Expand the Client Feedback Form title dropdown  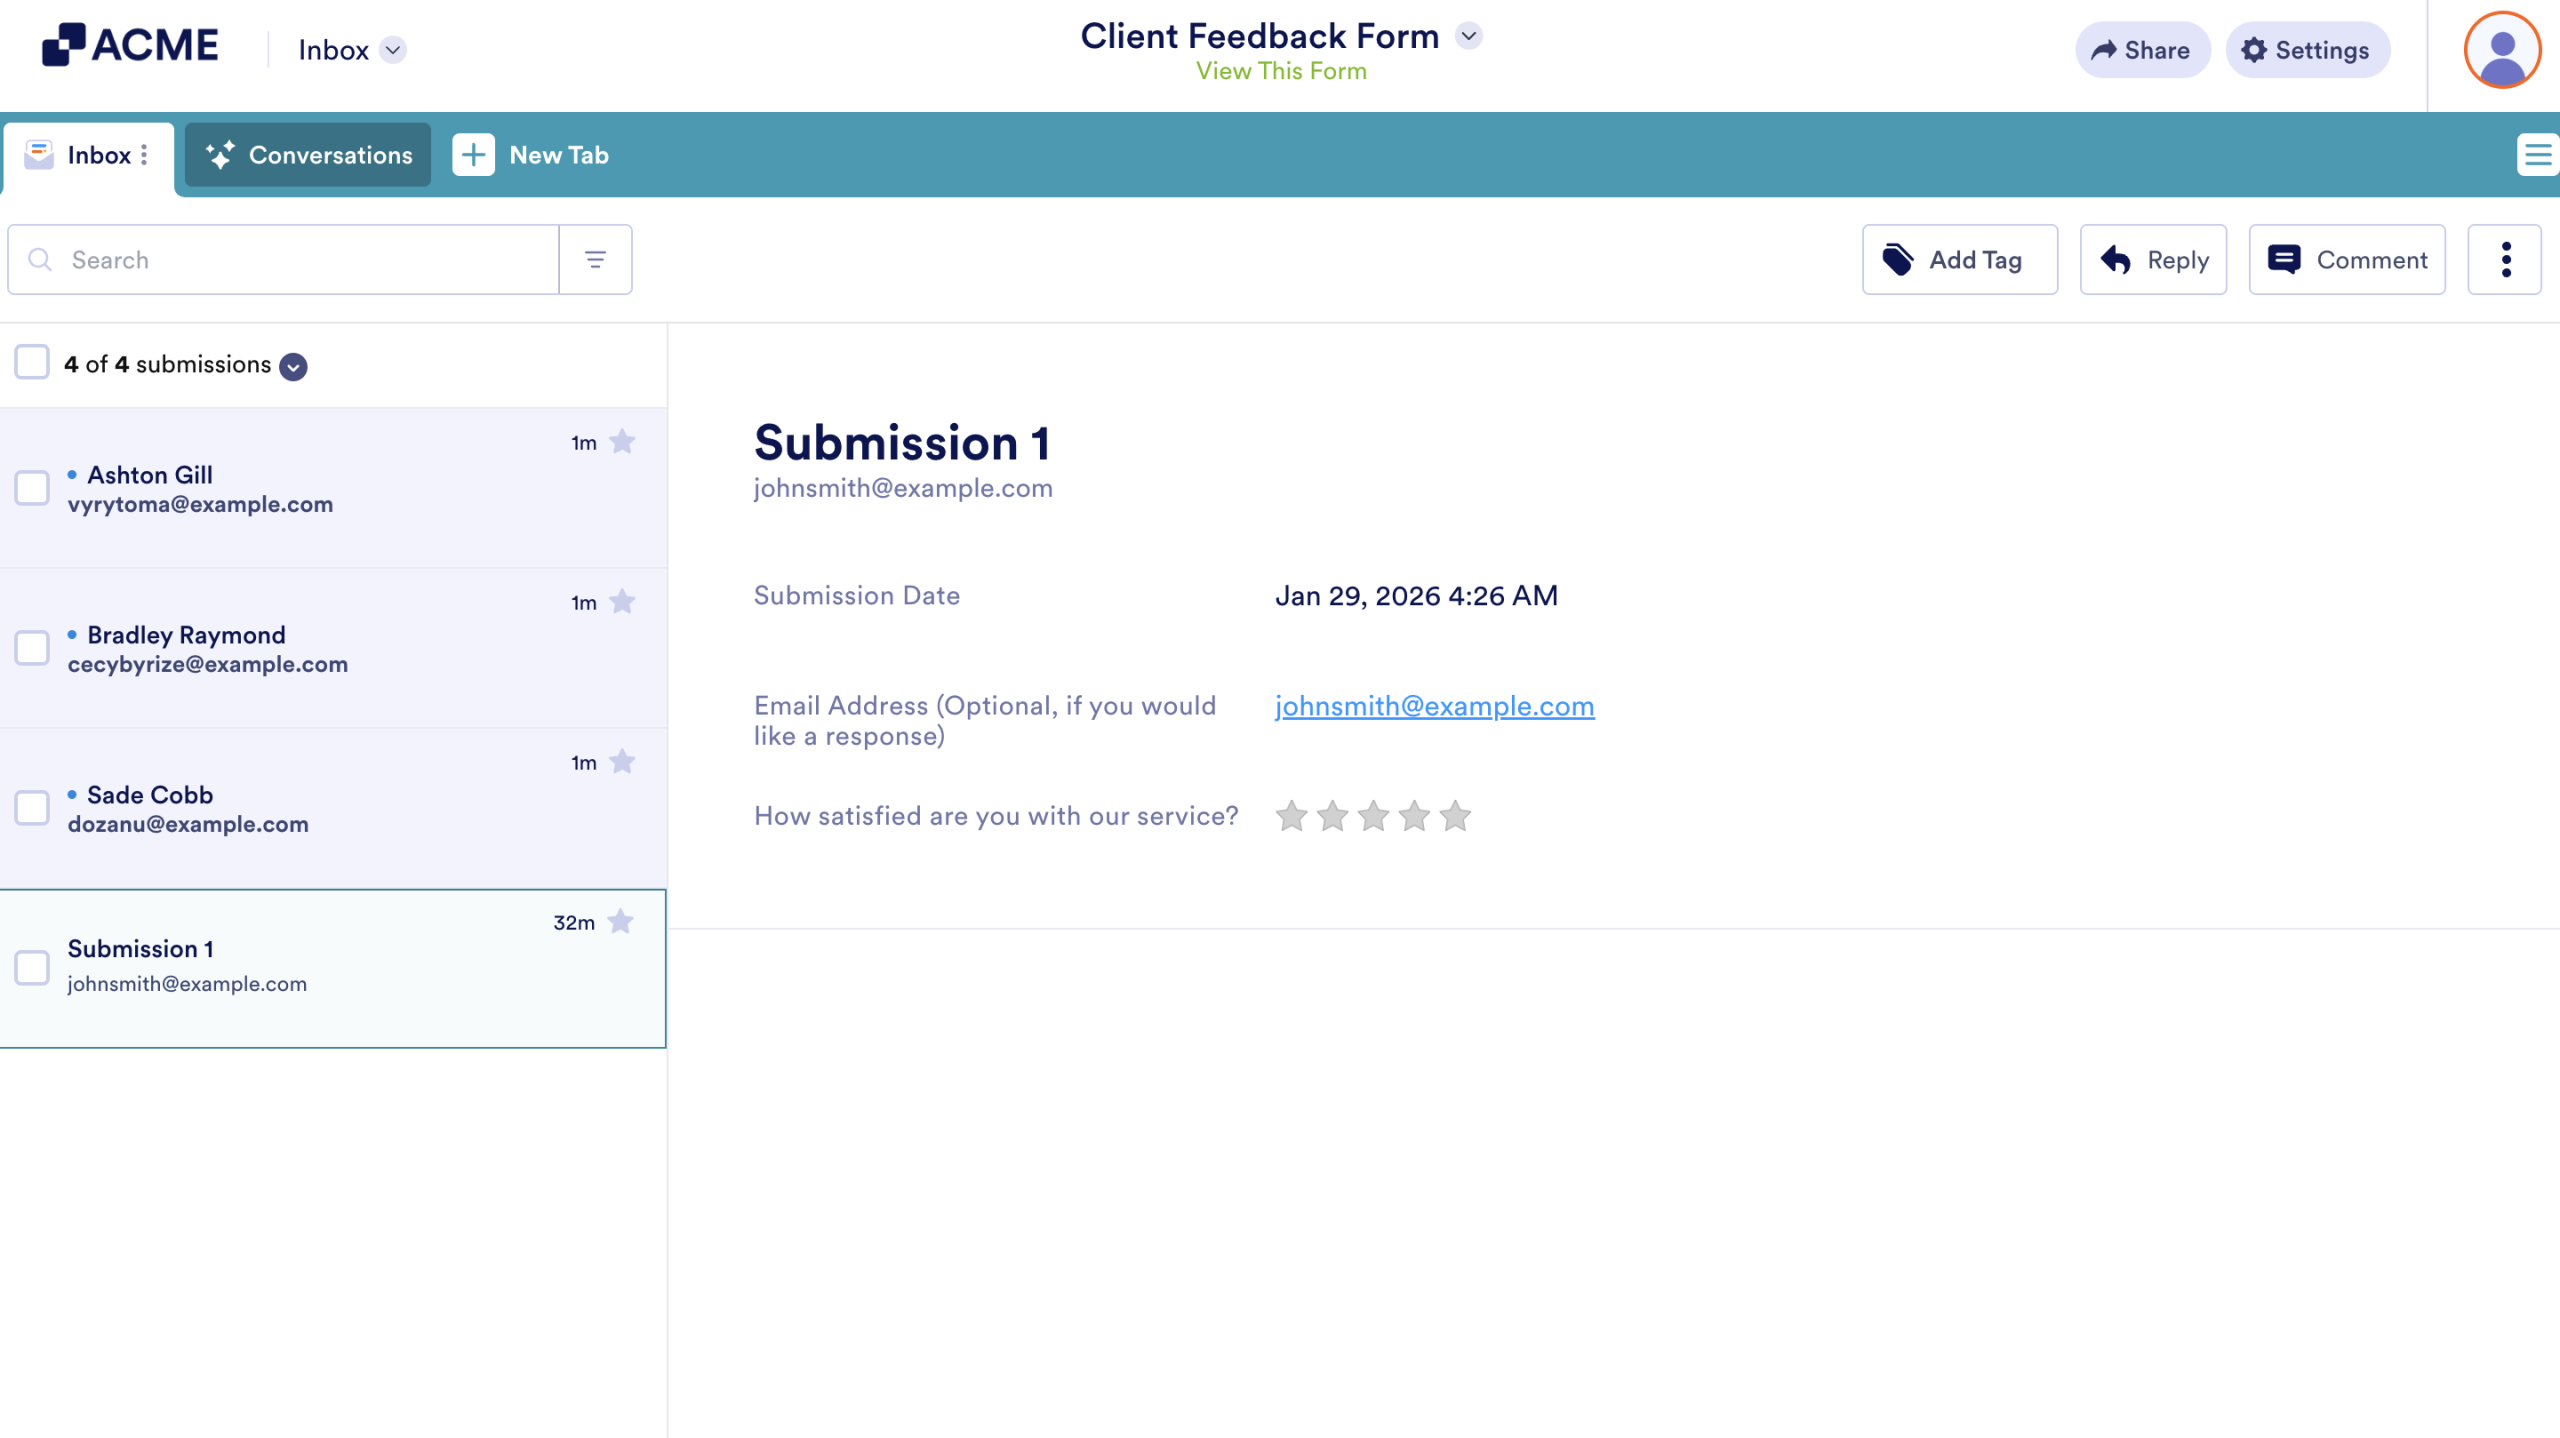[x=1469, y=35]
